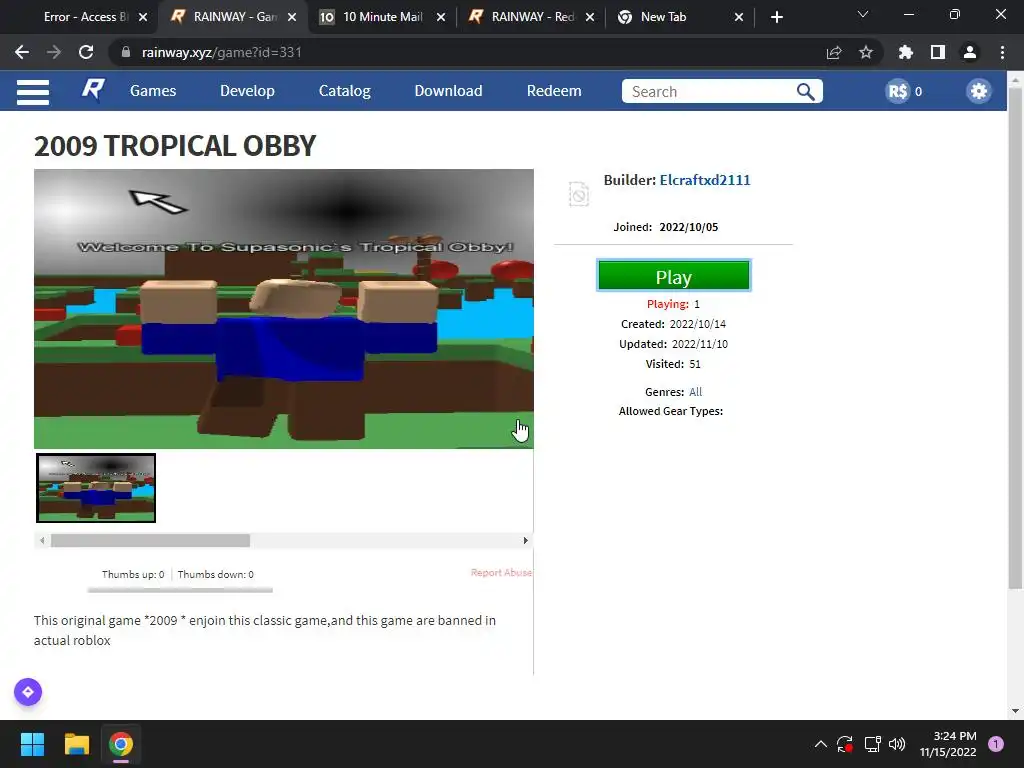Viewport: 1024px width, 768px height.
Task: Close the 10 Minute Mail tab
Action: pos(441,18)
